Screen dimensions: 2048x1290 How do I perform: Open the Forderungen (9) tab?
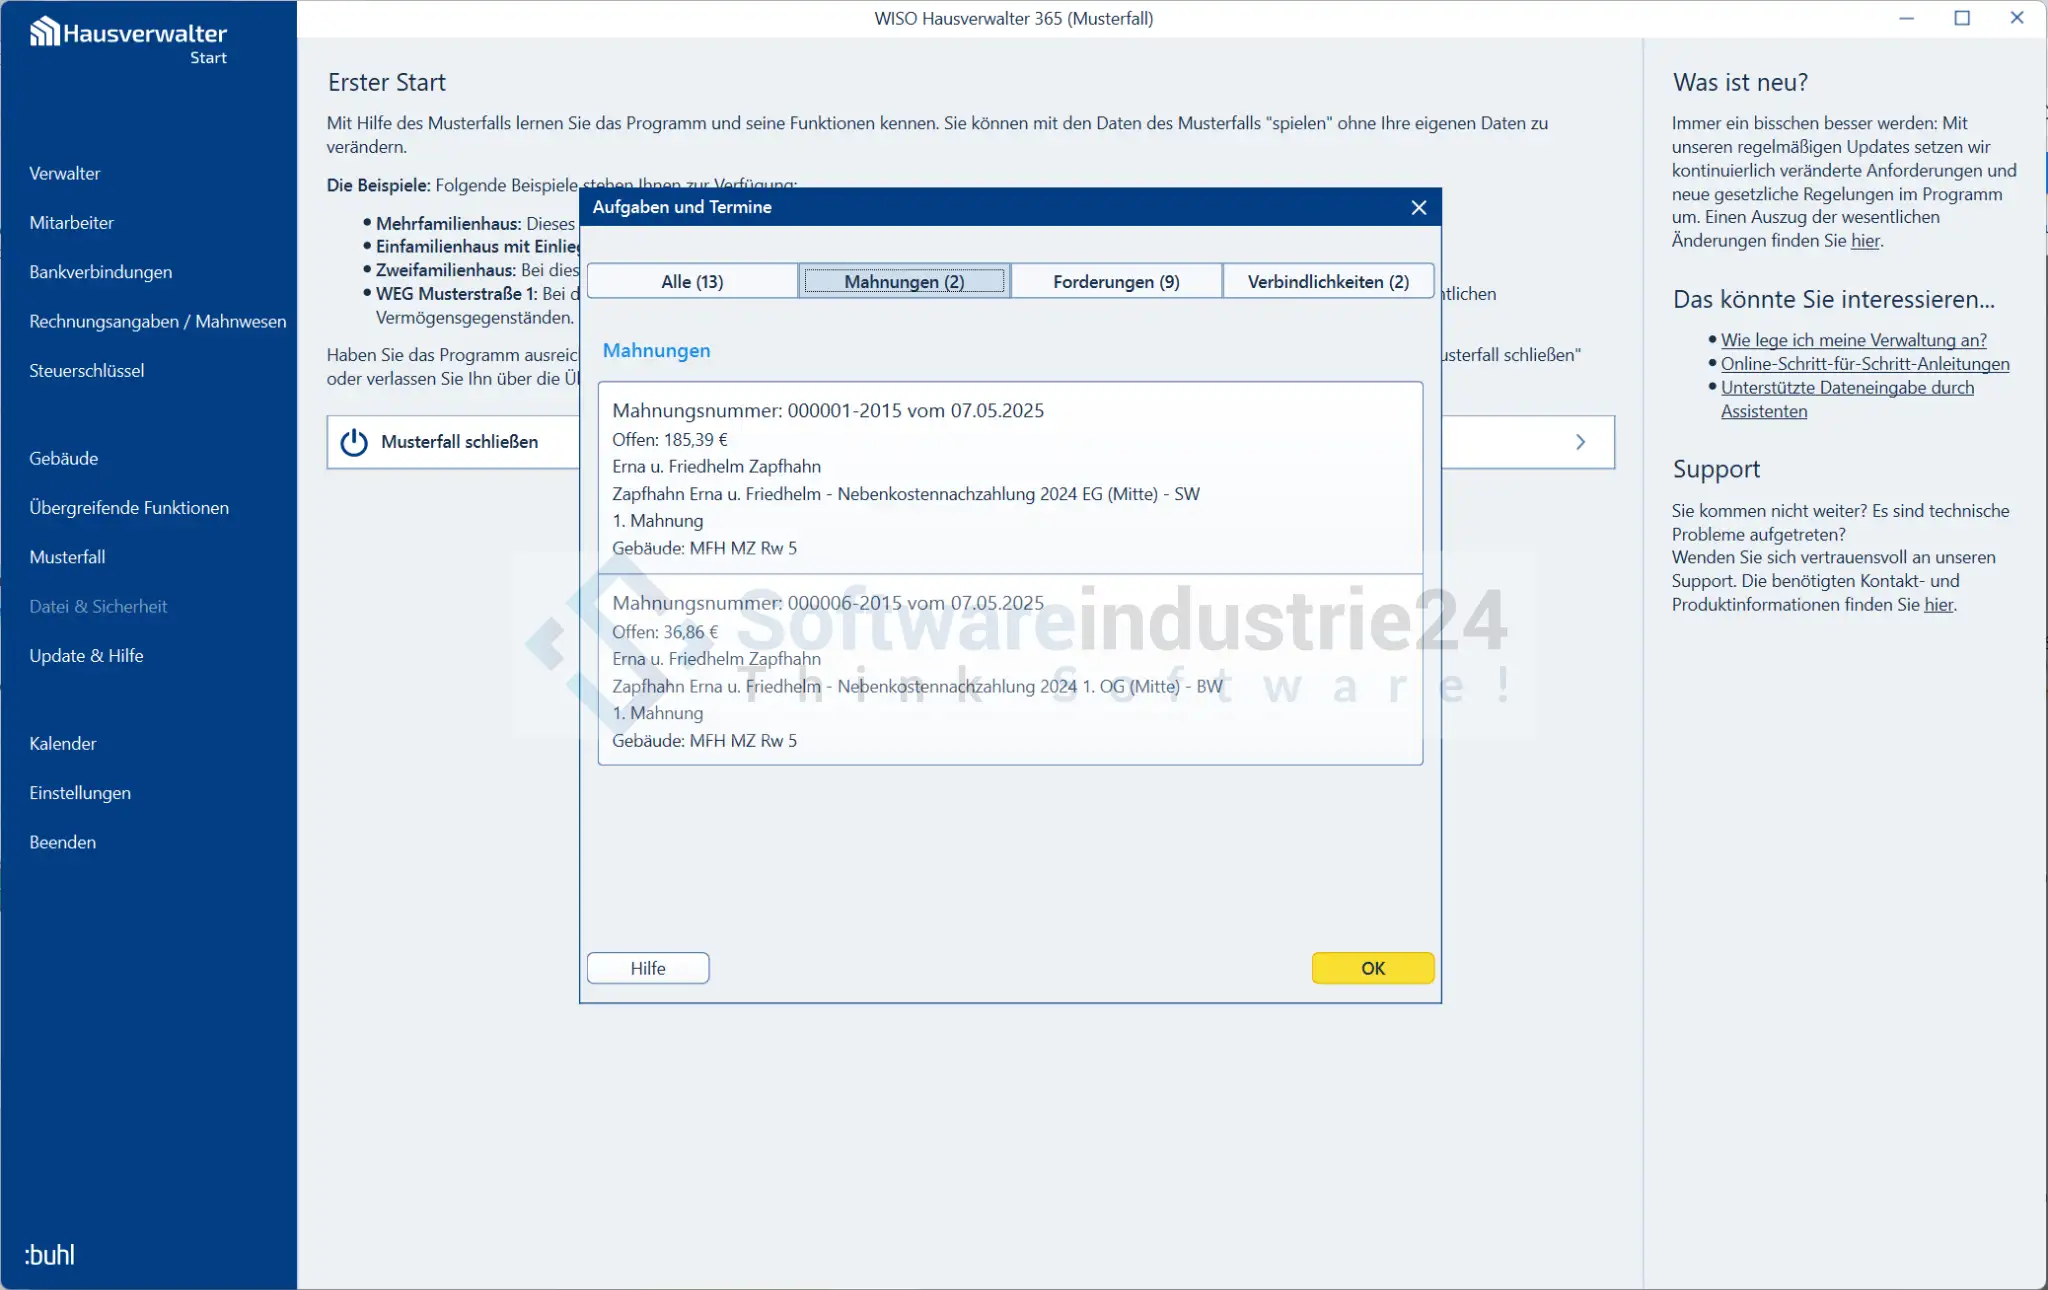[x=1116, y=281]
